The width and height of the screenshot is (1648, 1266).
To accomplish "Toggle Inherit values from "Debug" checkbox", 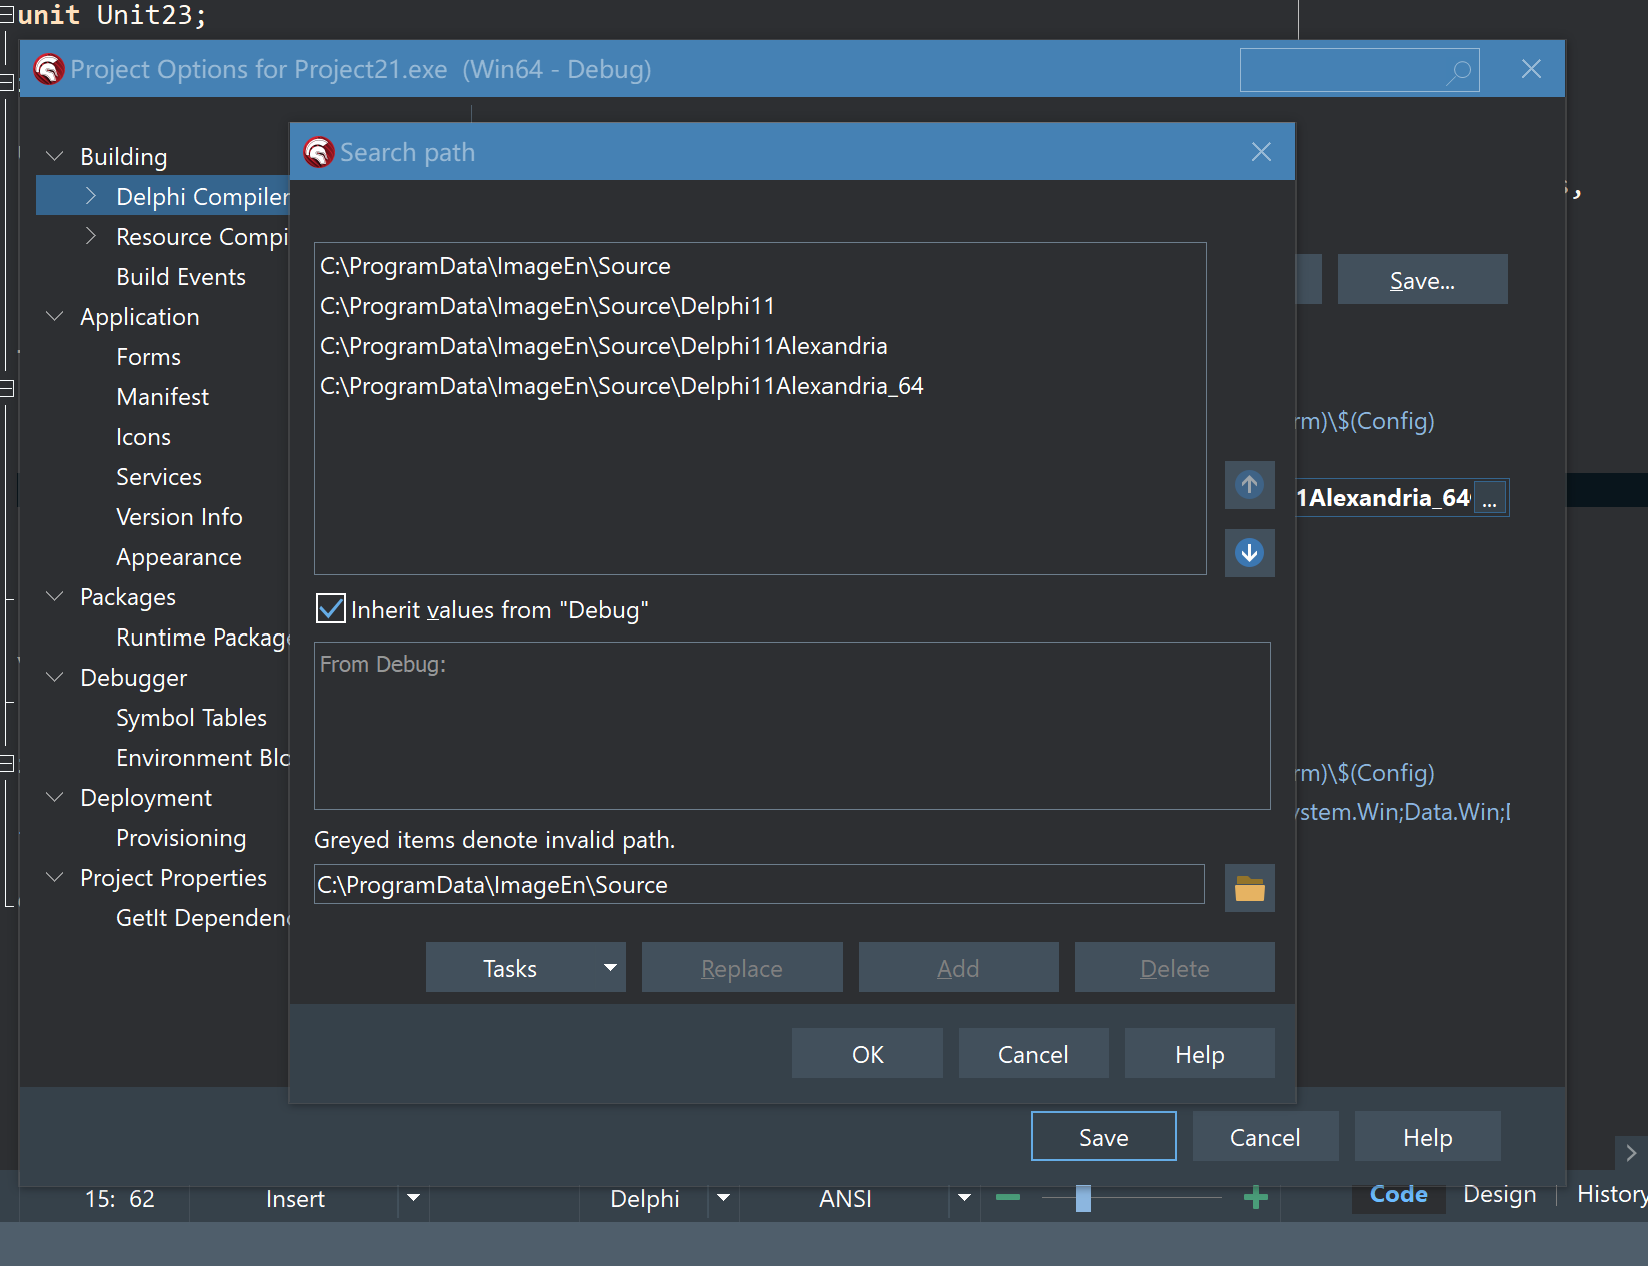I will 331,609.
